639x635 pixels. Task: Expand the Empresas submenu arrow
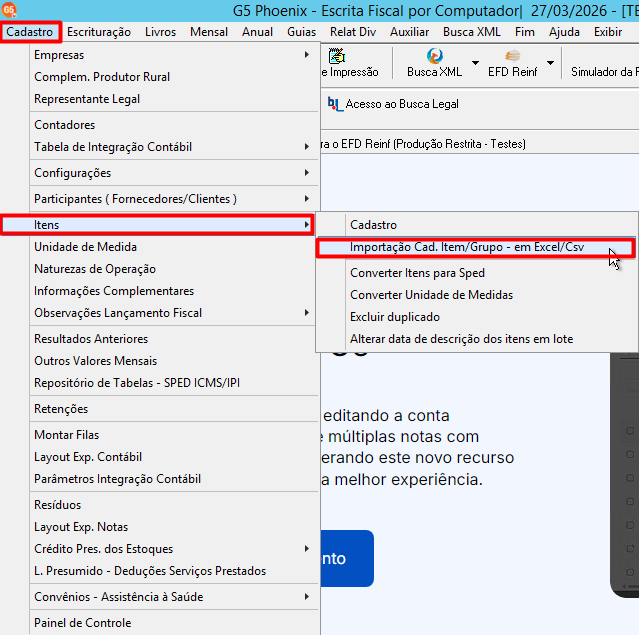click(x=306, y=55)
